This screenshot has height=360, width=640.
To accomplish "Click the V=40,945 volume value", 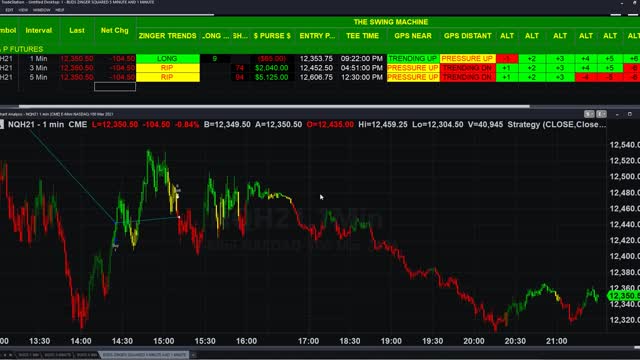I will tap(485, 124).
